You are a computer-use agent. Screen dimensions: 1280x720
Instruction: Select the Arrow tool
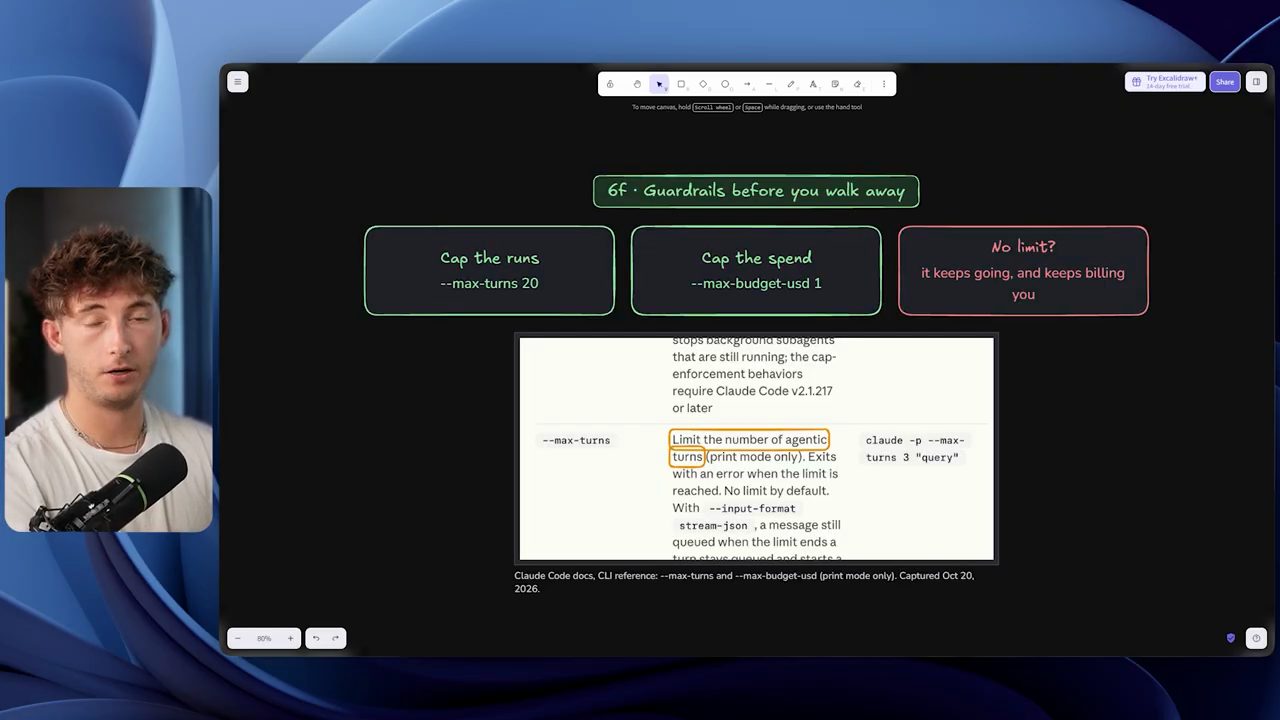[x=747, y=84]
